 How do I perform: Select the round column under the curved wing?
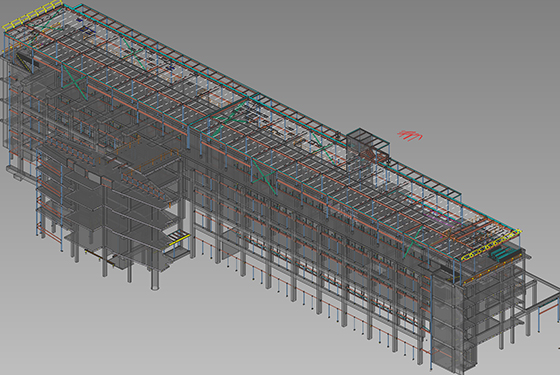[x=155, y=279]
